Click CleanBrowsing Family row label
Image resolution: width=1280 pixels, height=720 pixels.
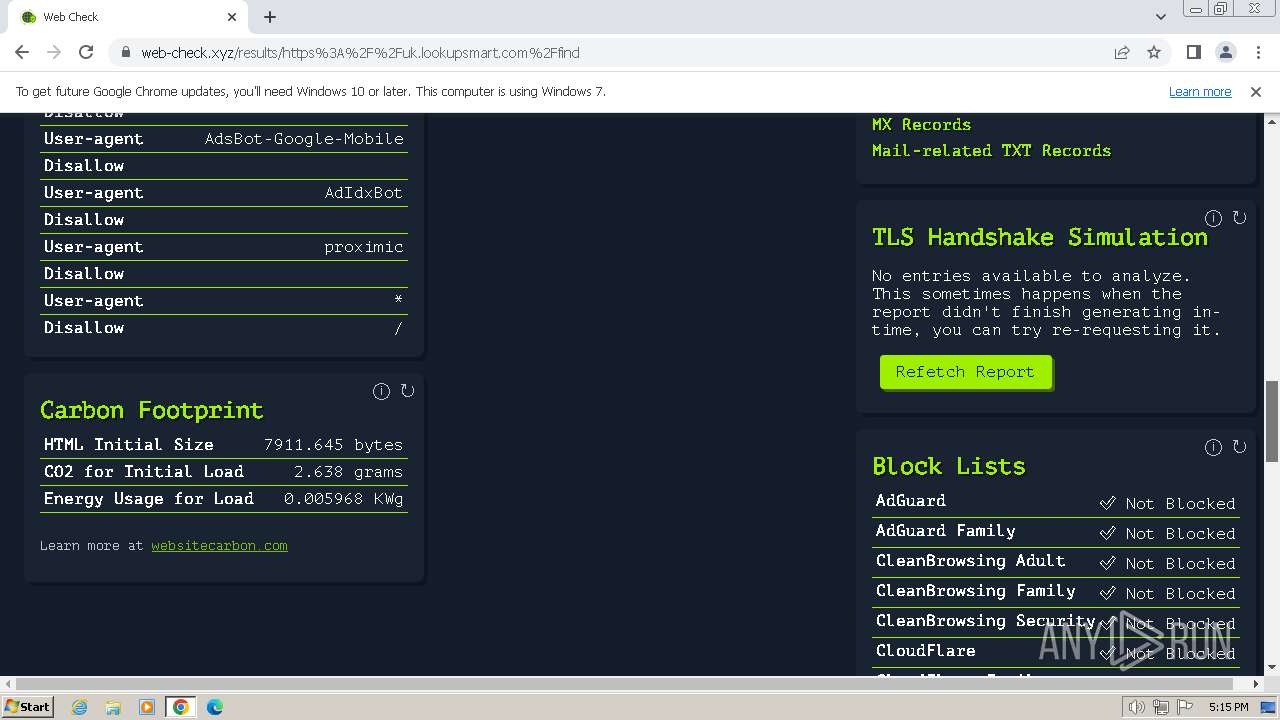click(975, 590)
